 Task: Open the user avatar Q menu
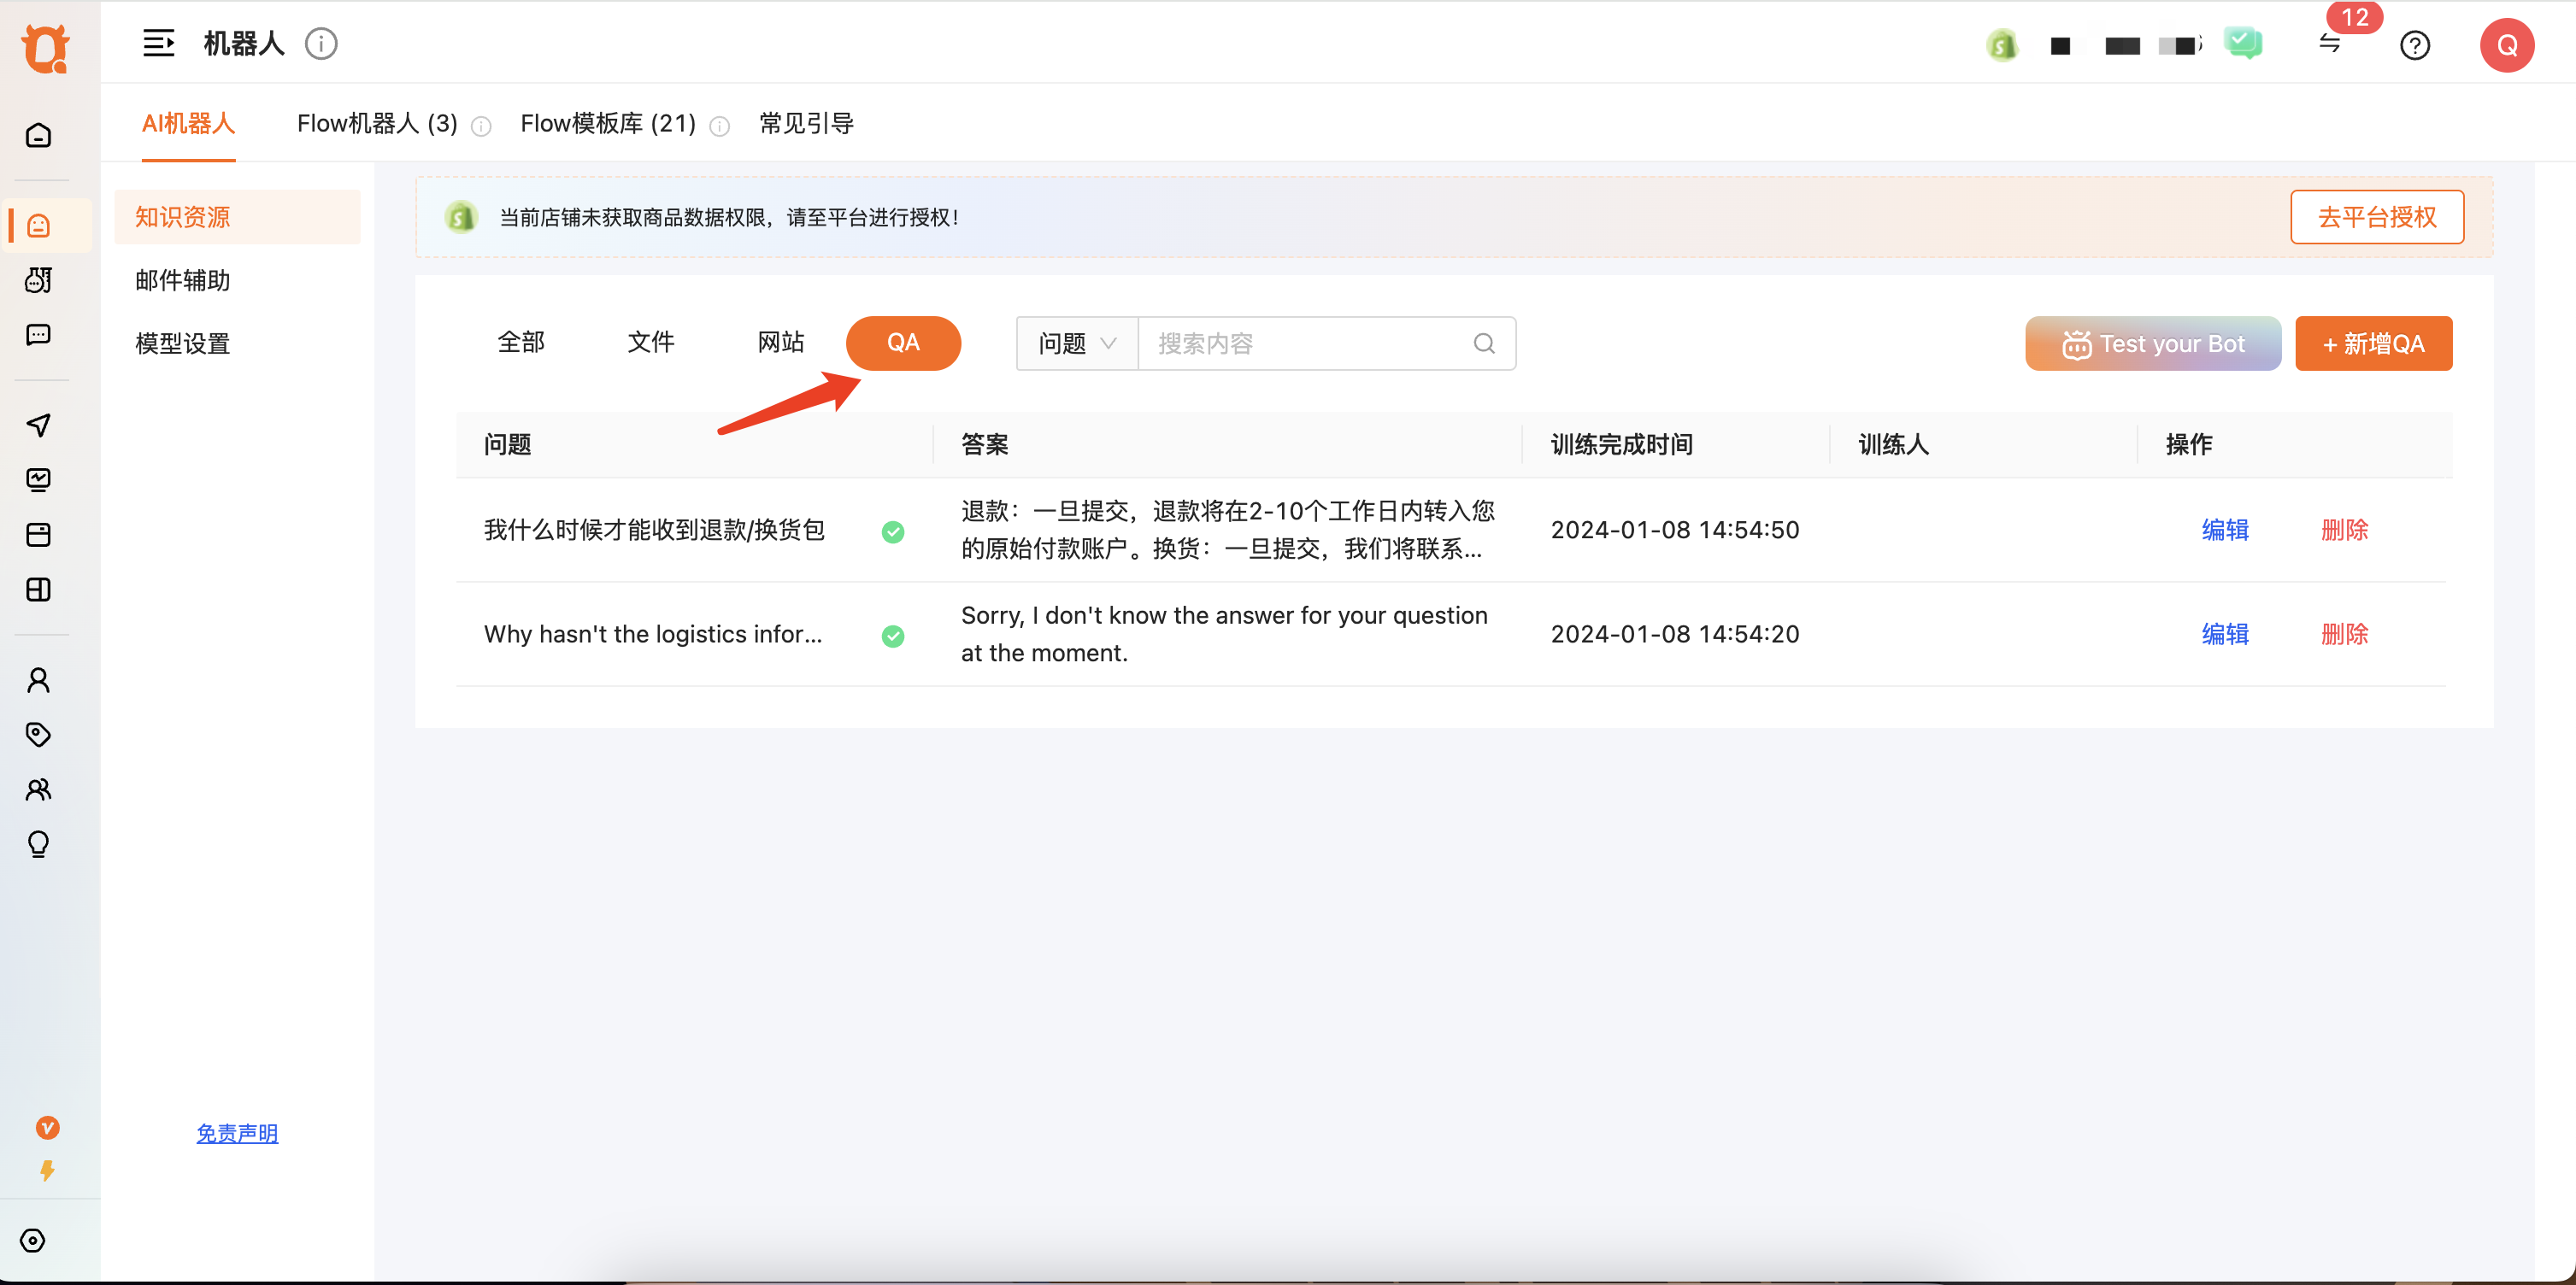click(2506, 45)
